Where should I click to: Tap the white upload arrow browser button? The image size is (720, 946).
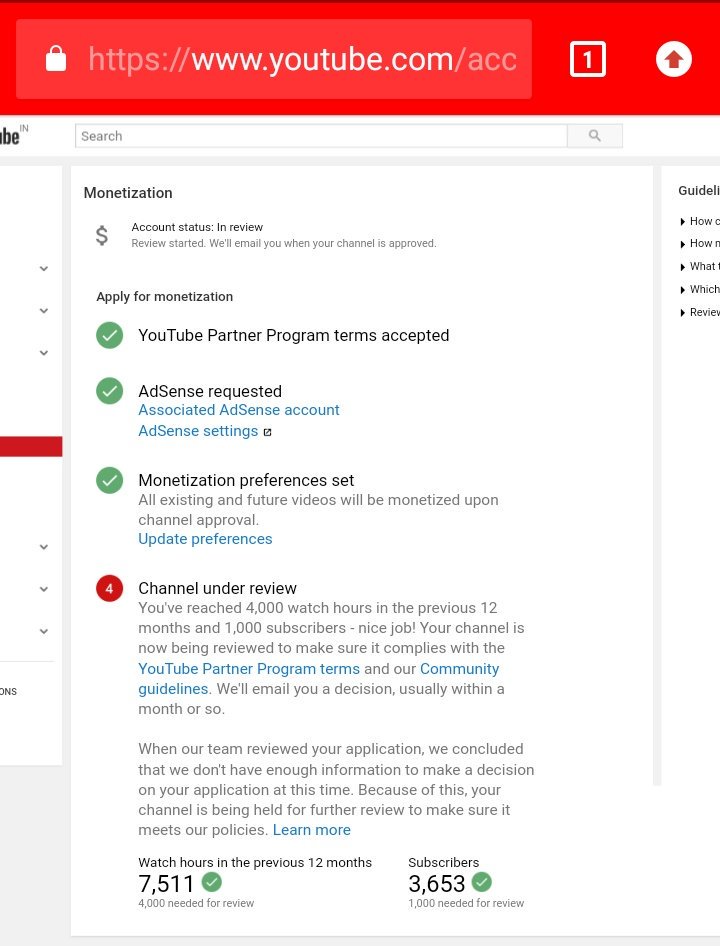674,59
